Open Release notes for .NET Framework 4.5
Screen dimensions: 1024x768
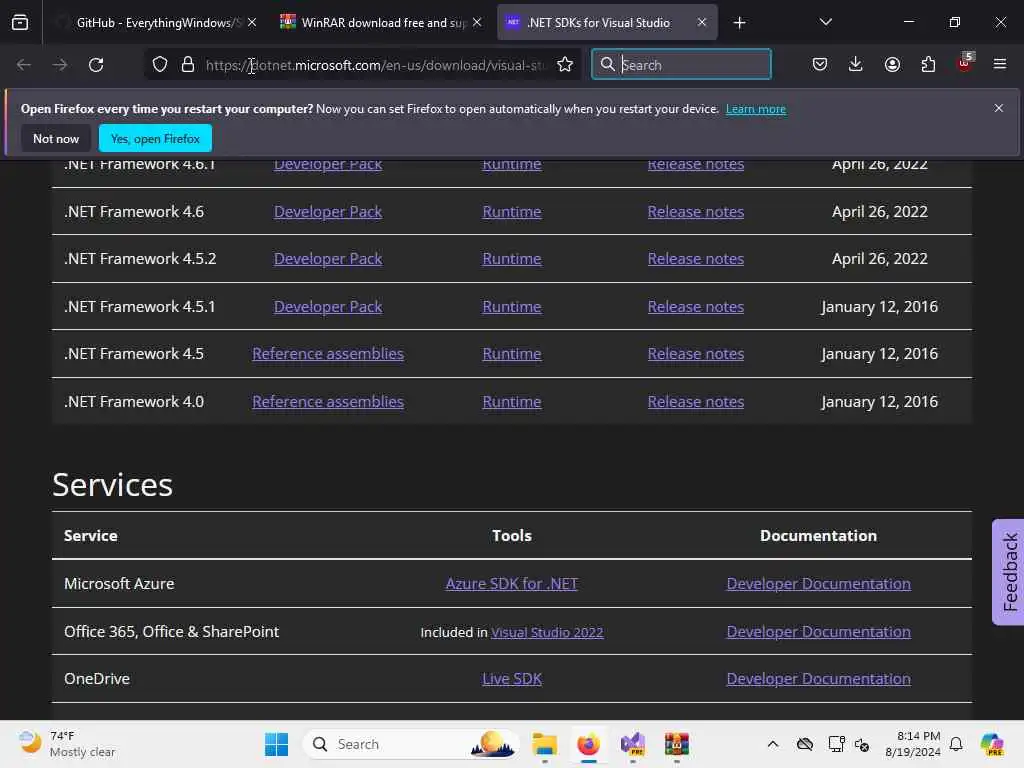tap(696, 353)
